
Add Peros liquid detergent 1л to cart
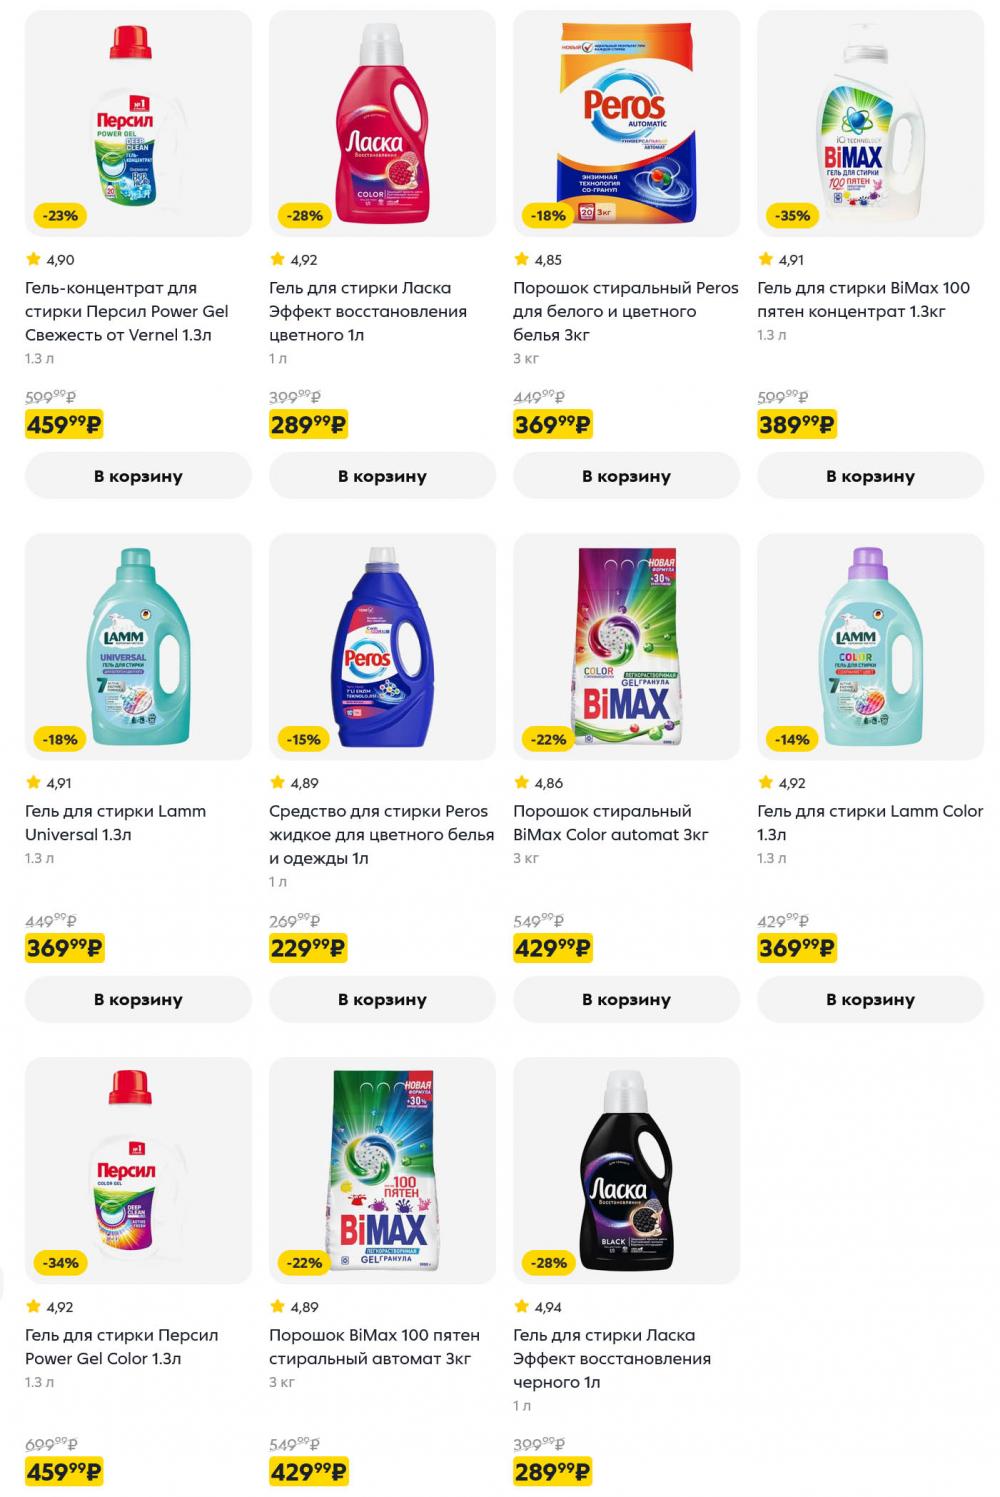(382, 999)
